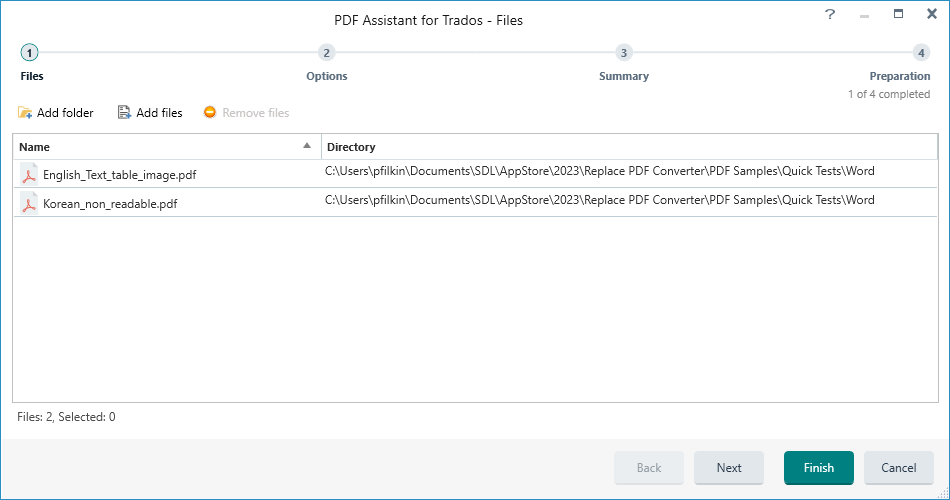The image size is (950, 500).
Task: Cancel the PDF Assistant wizard
Action: pyautogui.click(x=899, y=468)
